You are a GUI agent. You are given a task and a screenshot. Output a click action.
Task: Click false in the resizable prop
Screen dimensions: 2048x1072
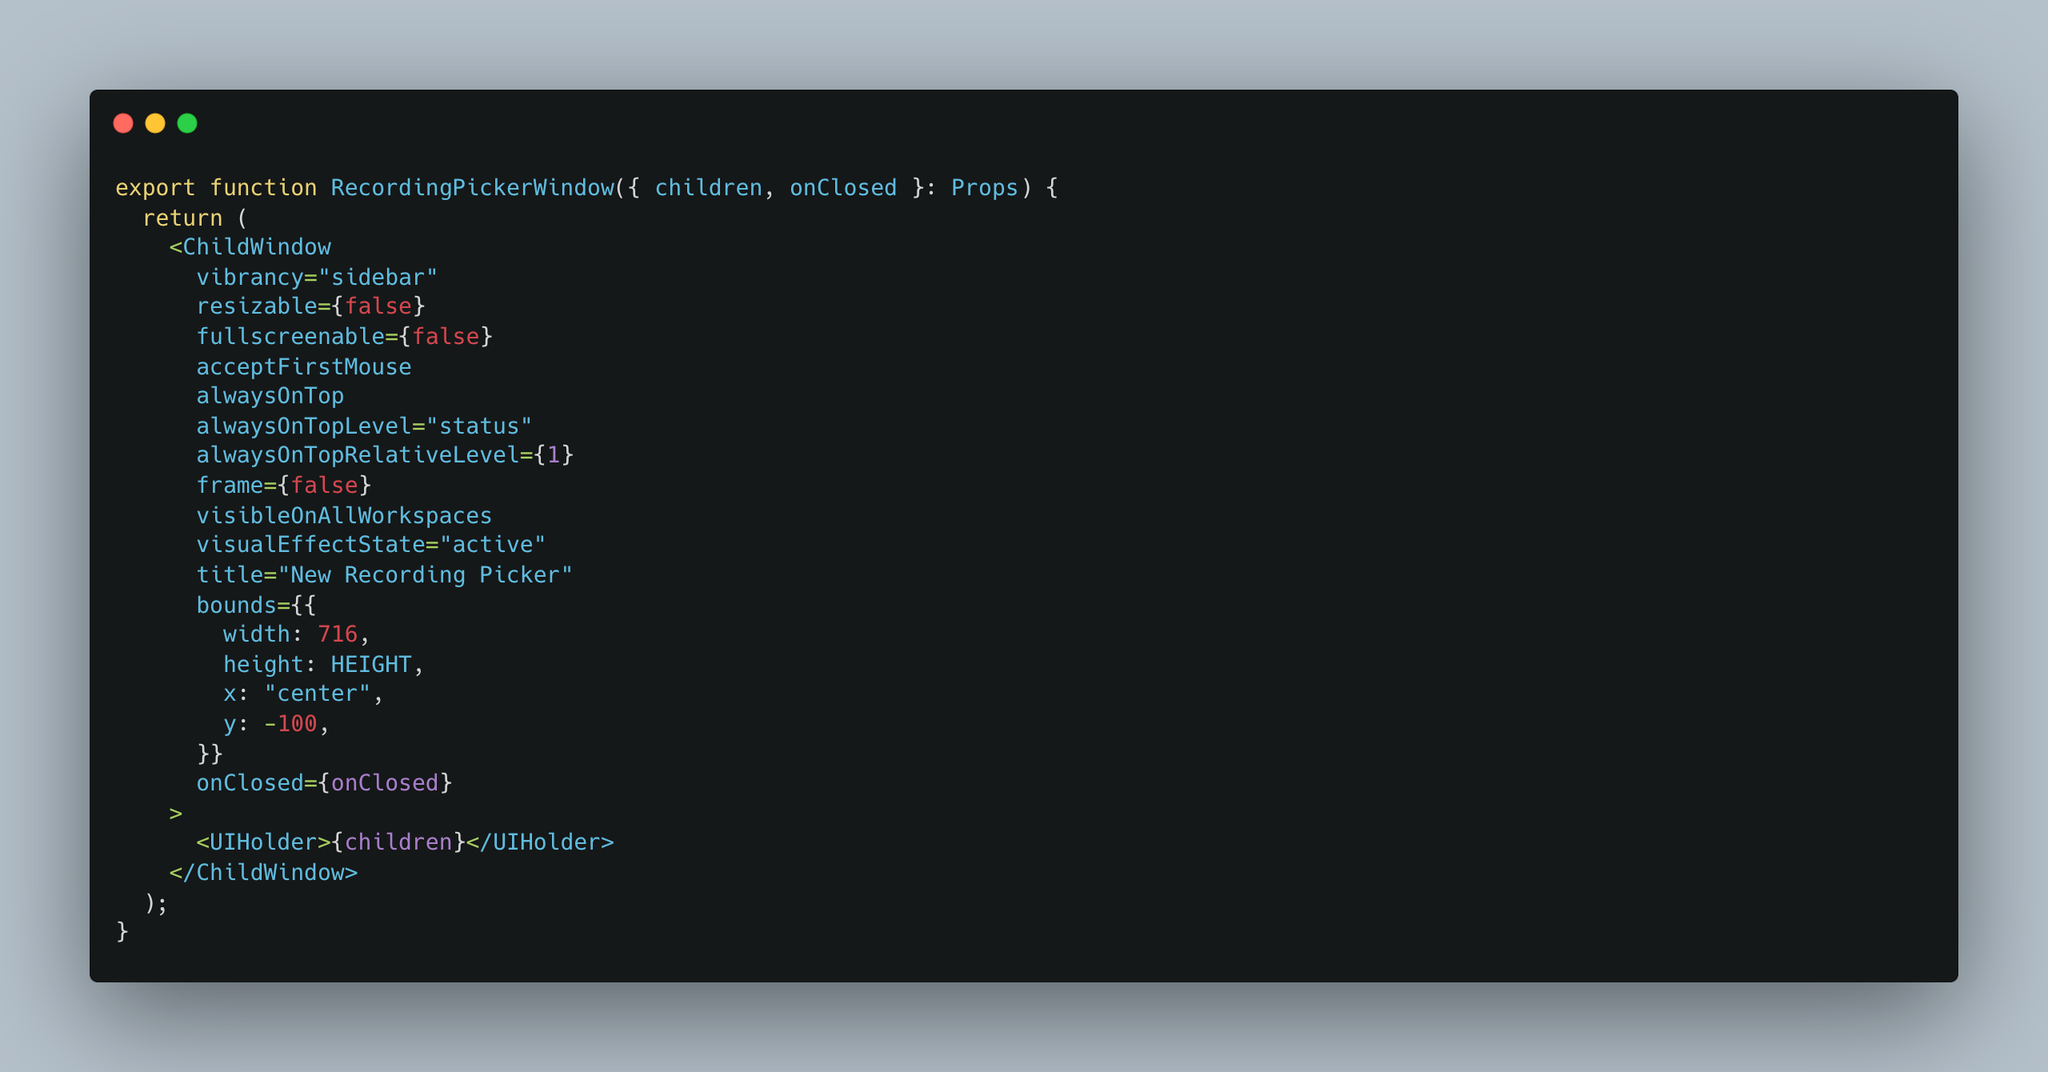point(378,306)
